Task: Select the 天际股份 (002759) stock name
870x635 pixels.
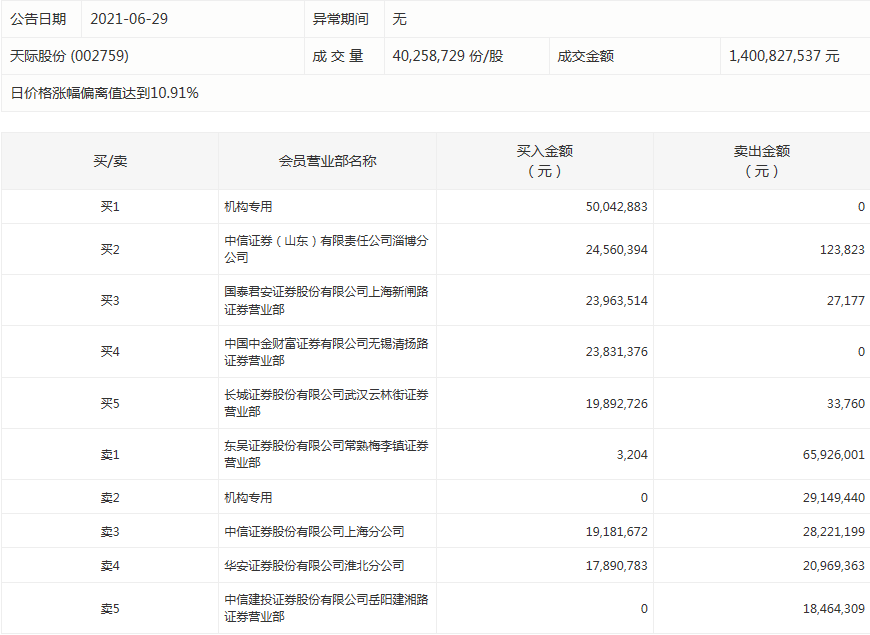Action: point(69,56)
